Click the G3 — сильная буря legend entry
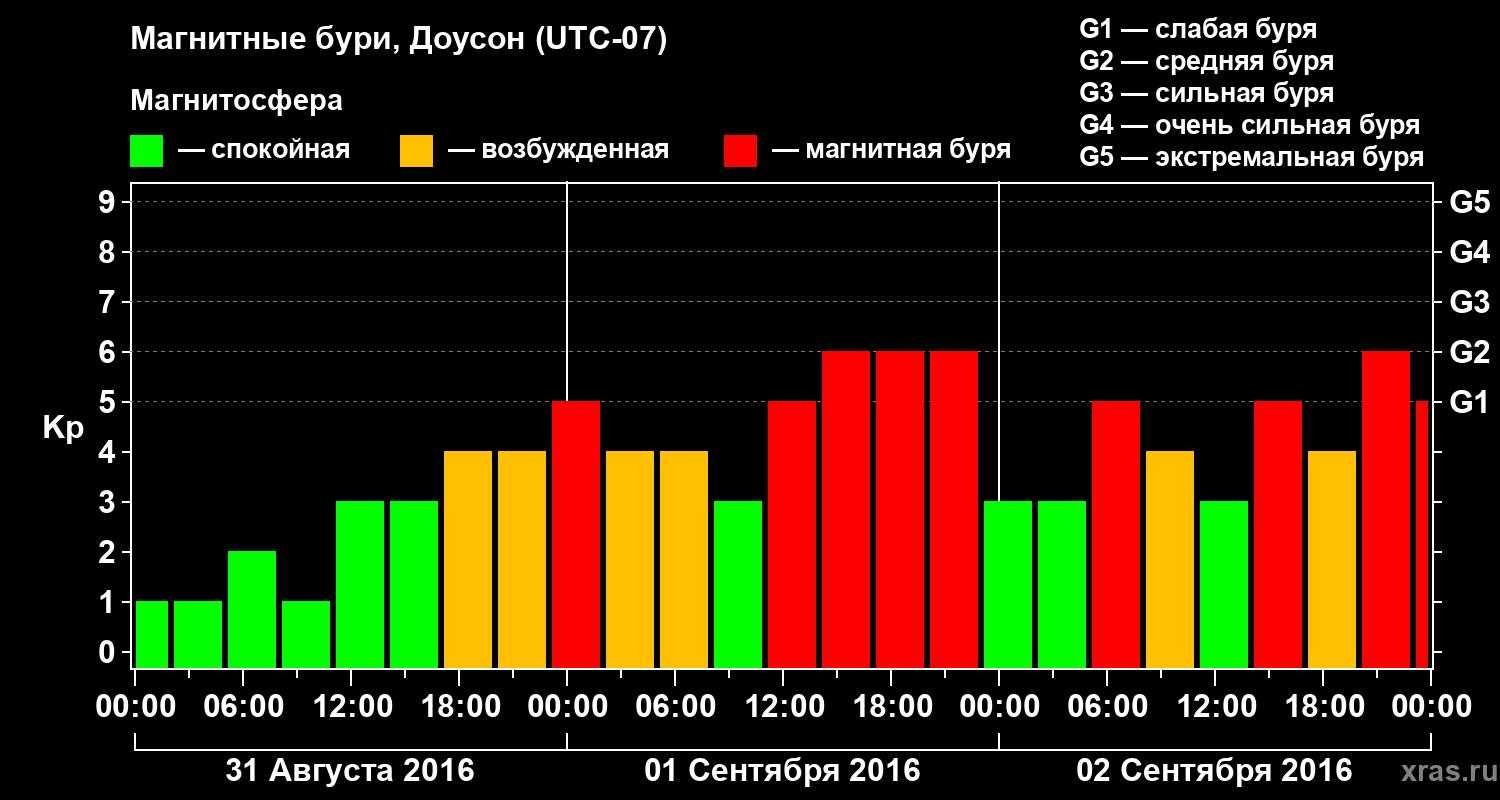The image size is (1500, 800). pyautogui.click(x=1207, y=93)
